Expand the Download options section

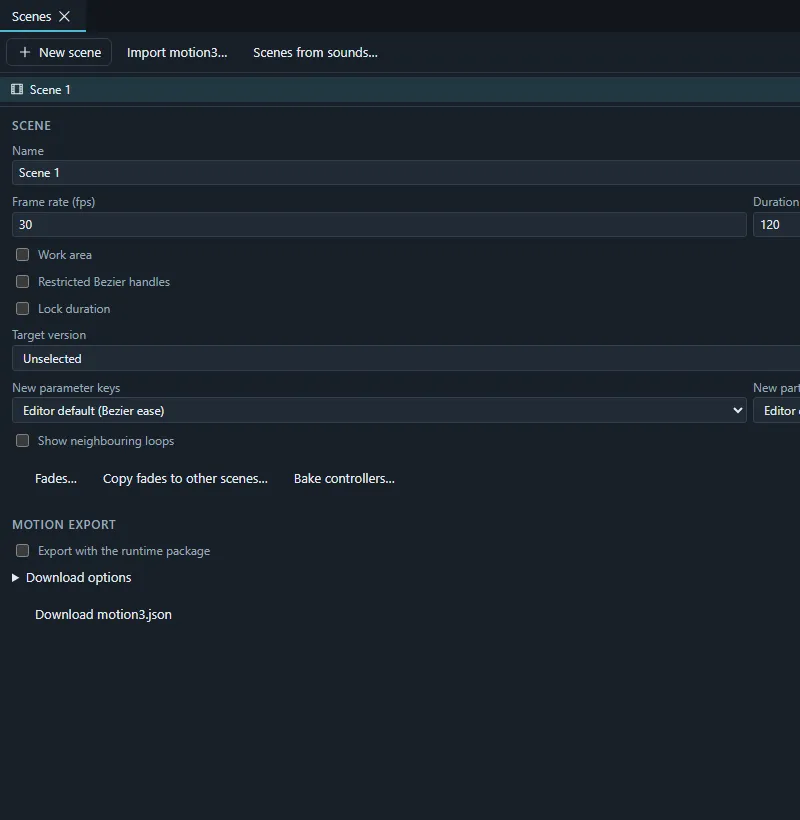click(x=72, y=577)
